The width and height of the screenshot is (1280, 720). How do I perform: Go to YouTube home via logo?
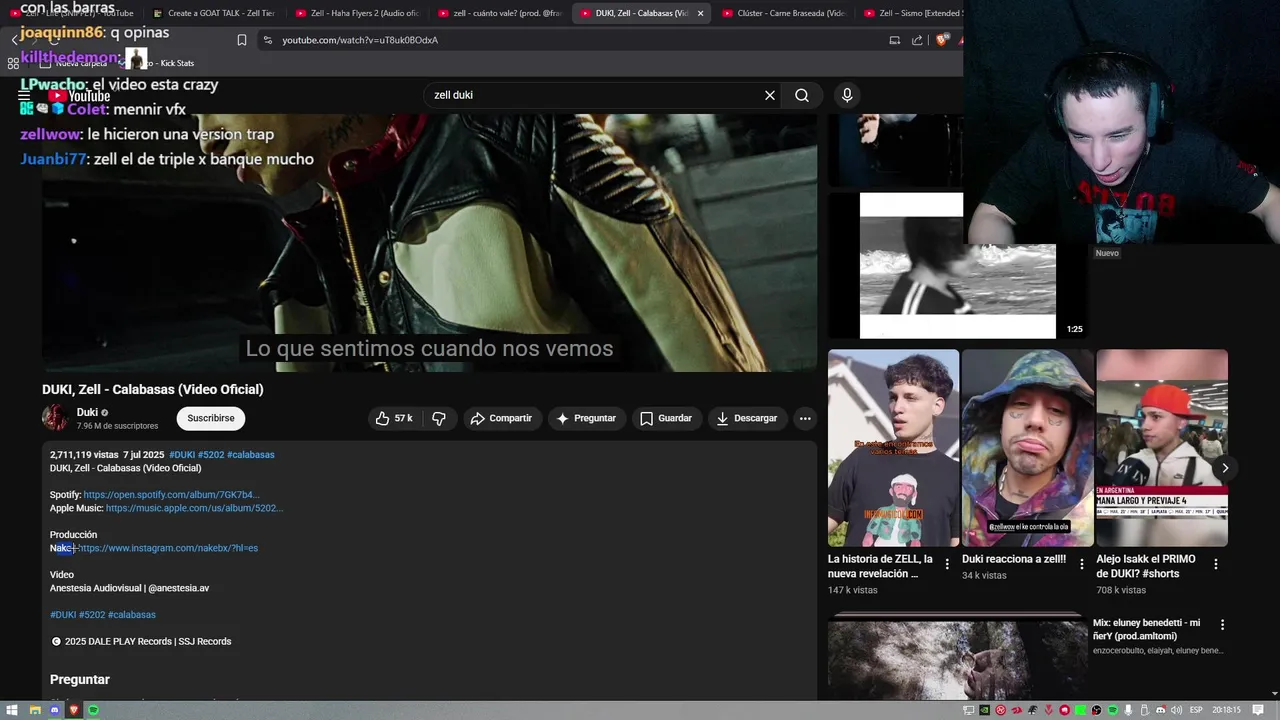pyautogui.click(x=80, y=96)
